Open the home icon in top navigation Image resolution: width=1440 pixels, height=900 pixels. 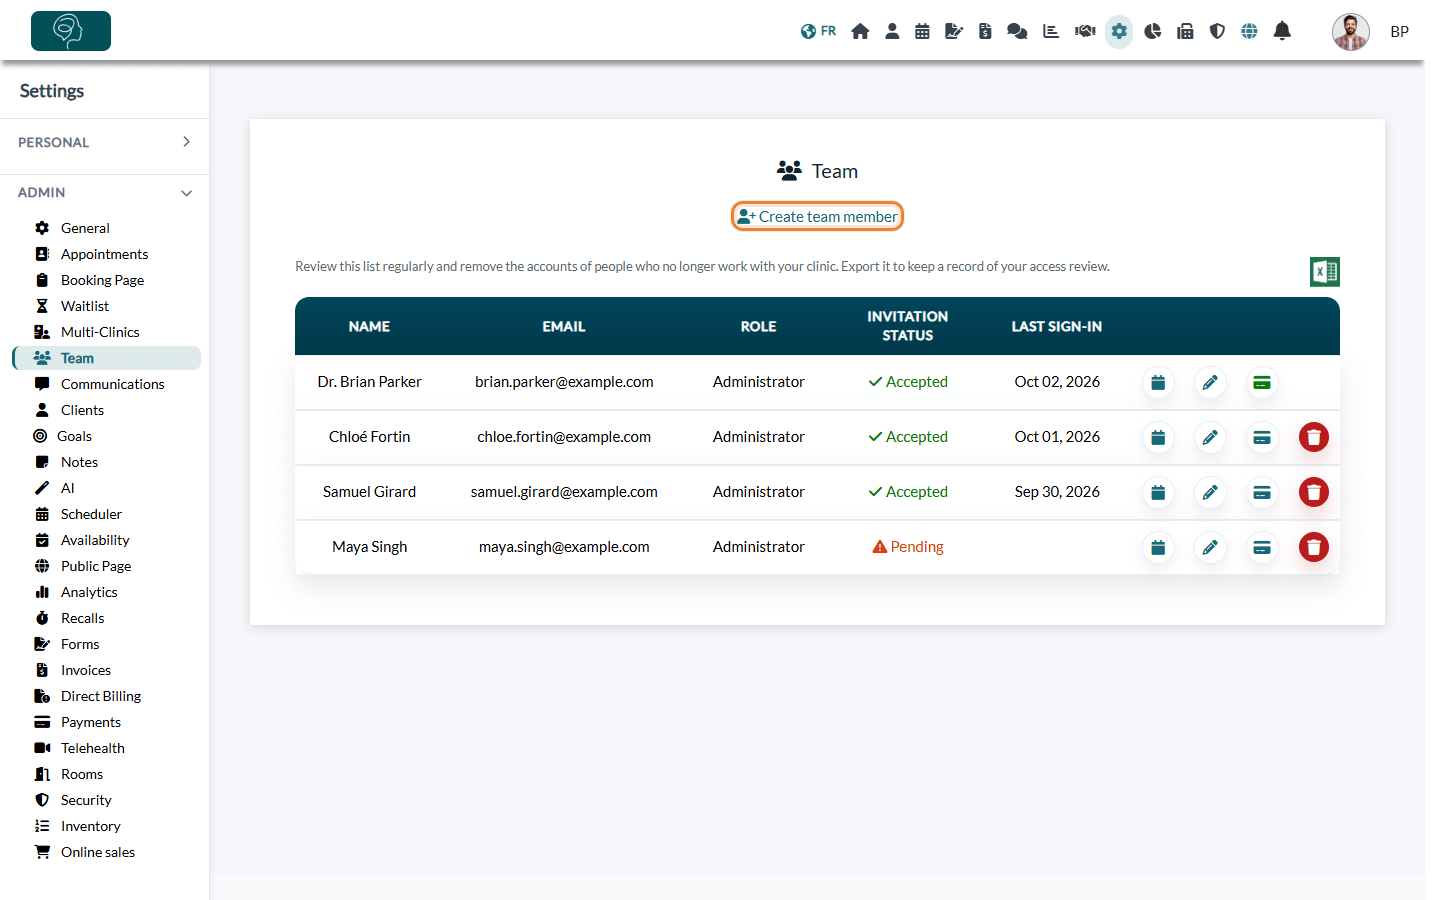pyautogui.click(x=860, y=31)
